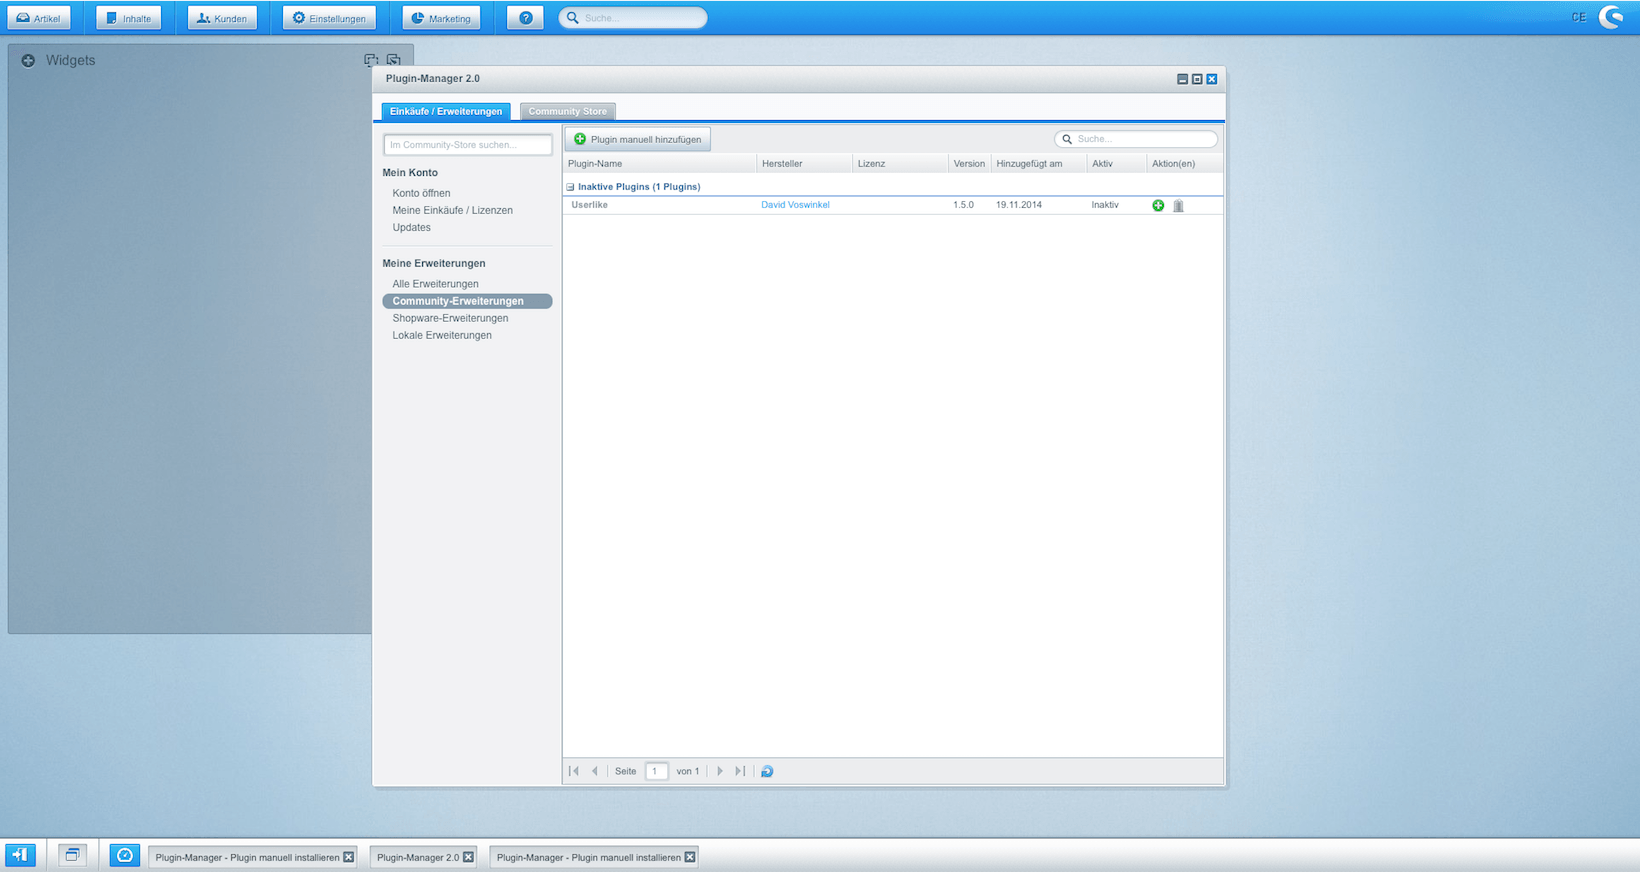Screen dimensions: 1640x872
Task: Collapse the Inaktive Plugins group
Action: click(x=570, y=187)
